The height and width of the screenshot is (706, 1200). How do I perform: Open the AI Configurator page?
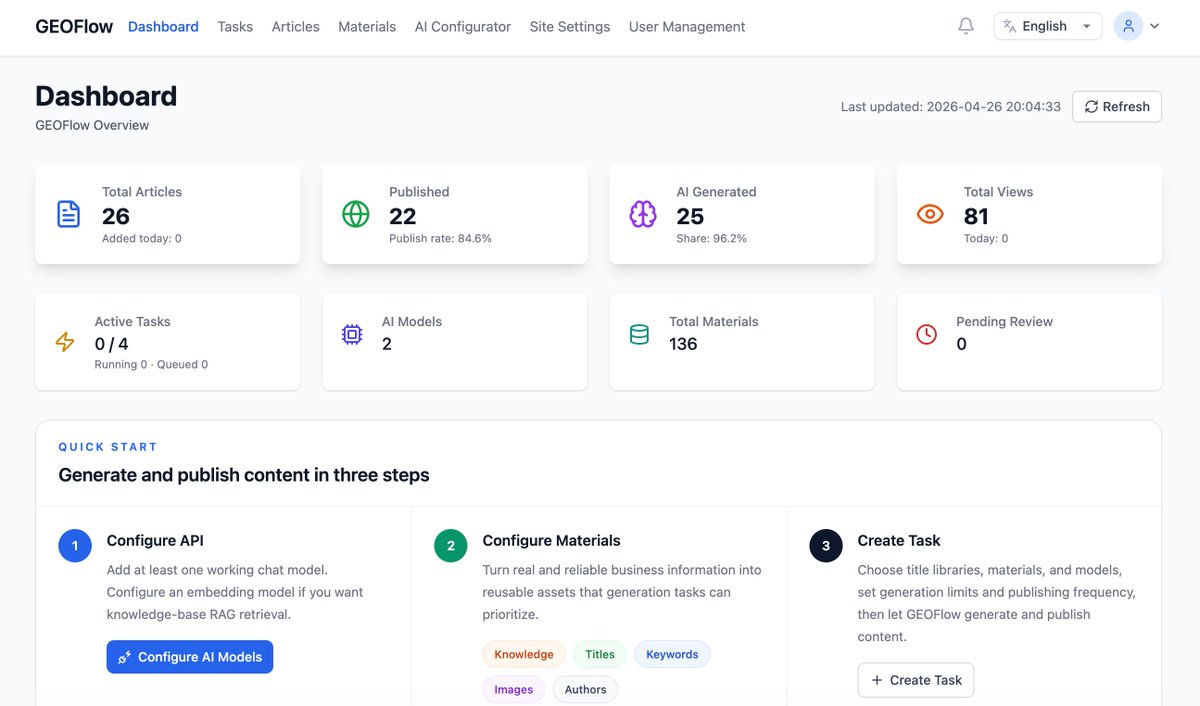point(463,27)
